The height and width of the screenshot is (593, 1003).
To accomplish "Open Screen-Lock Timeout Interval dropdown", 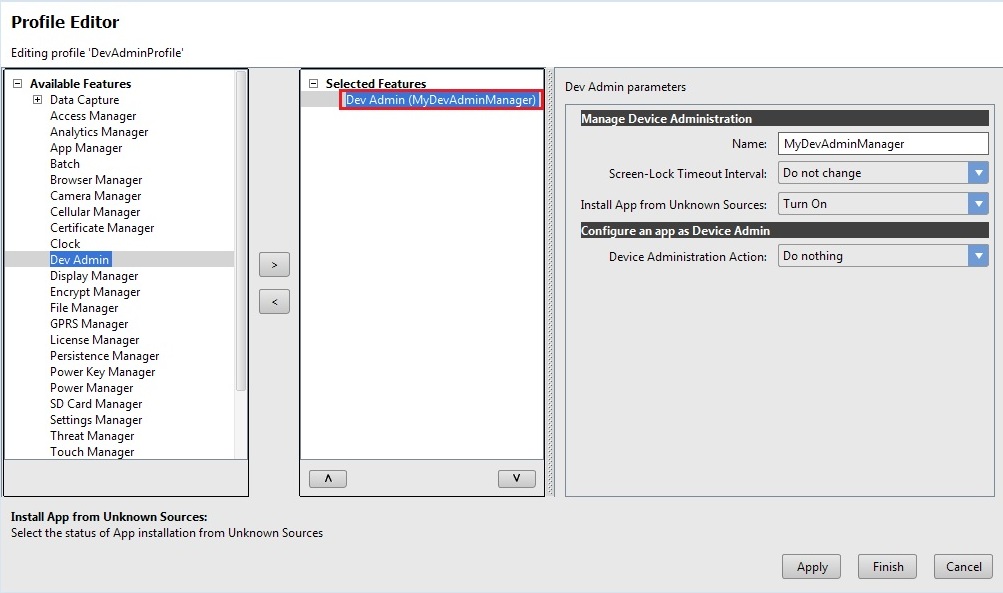I will [978, 173].
